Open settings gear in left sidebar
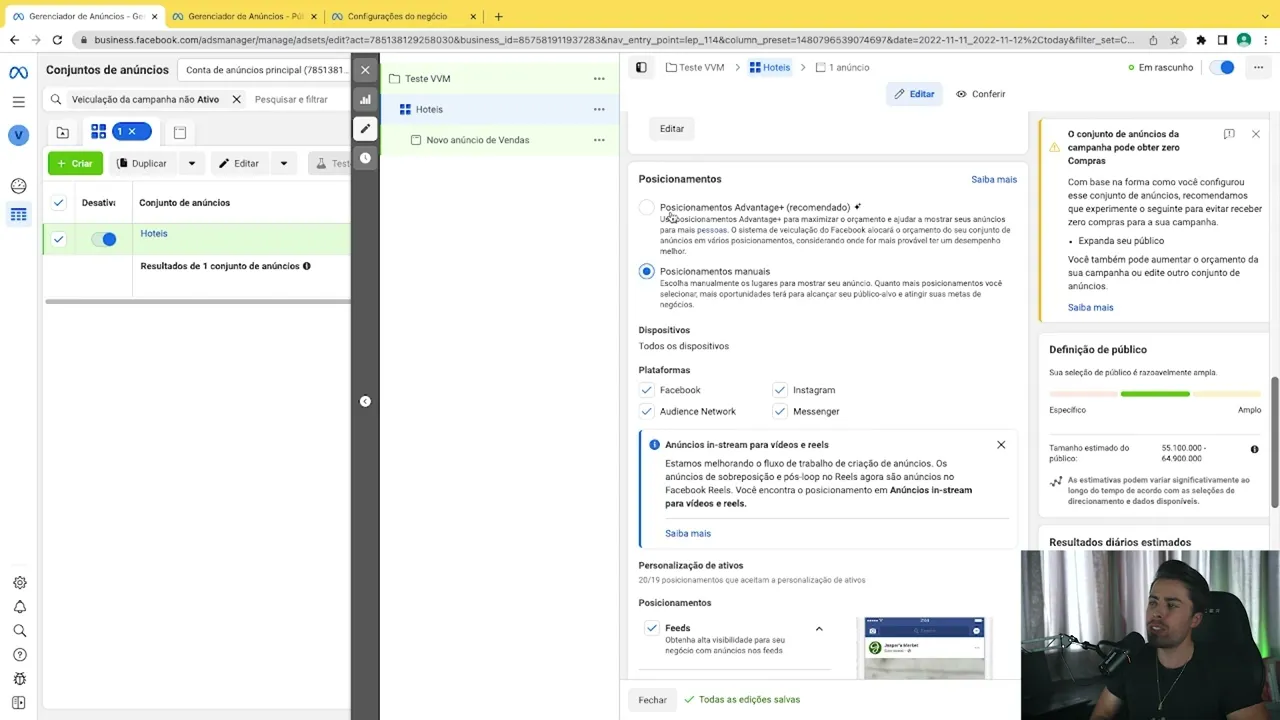The height and width of the screenshot is (720, 1280). 19,583
